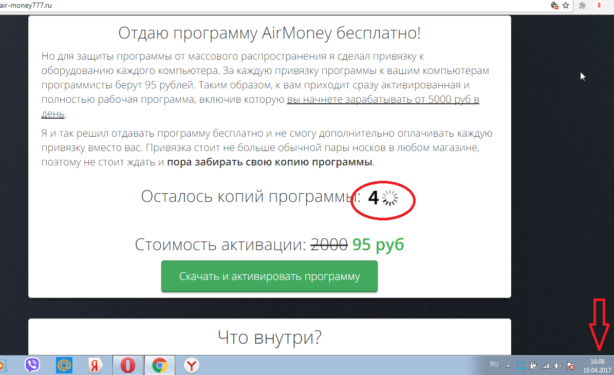
Task: Open the puzzle-piece extension icon
Action: 582,5
